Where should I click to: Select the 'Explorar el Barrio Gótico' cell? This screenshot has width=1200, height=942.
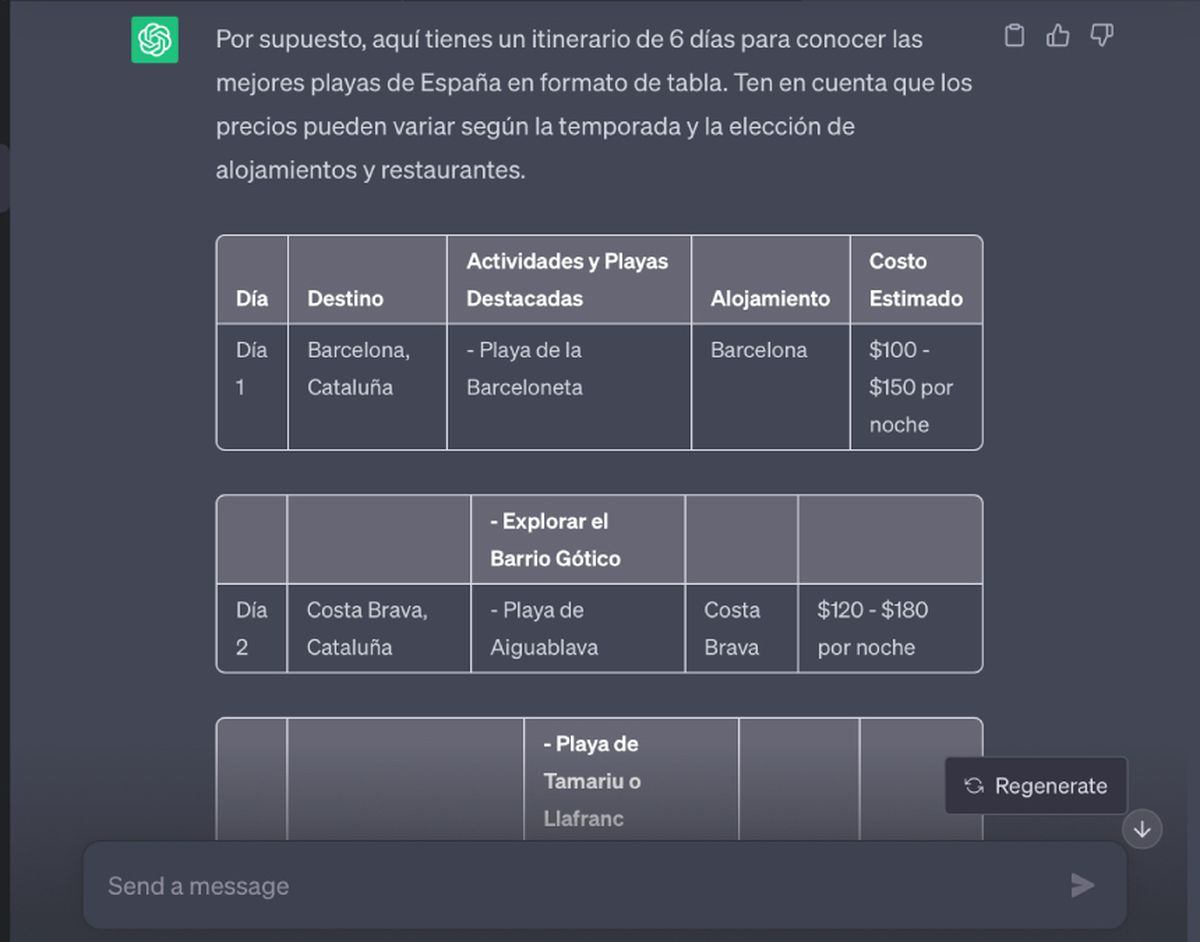[555, 540]
